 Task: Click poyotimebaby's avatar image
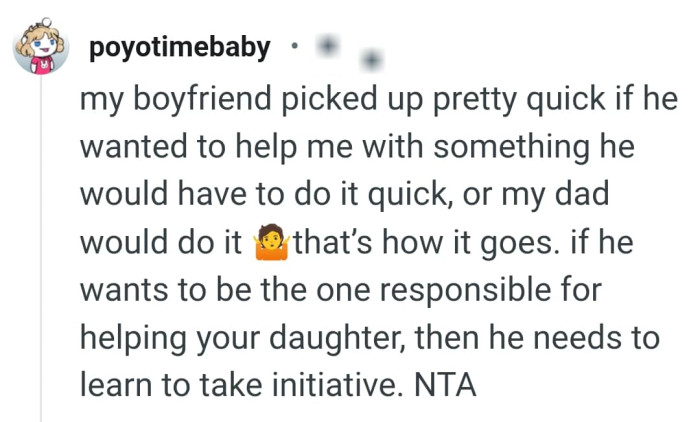pos(40,46)
